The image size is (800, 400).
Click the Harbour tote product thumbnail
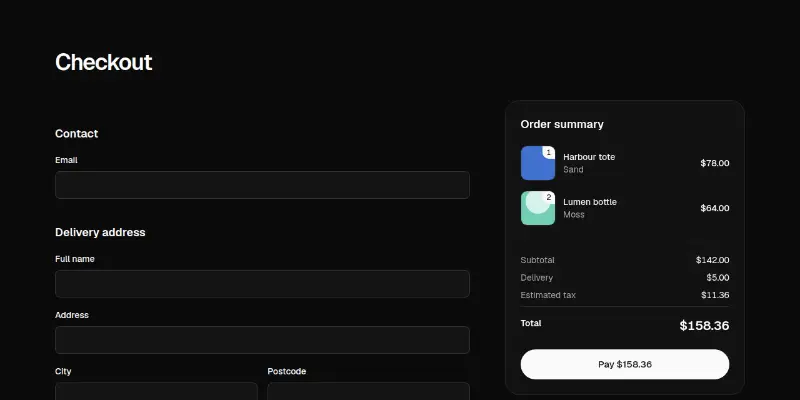[538, 163]
